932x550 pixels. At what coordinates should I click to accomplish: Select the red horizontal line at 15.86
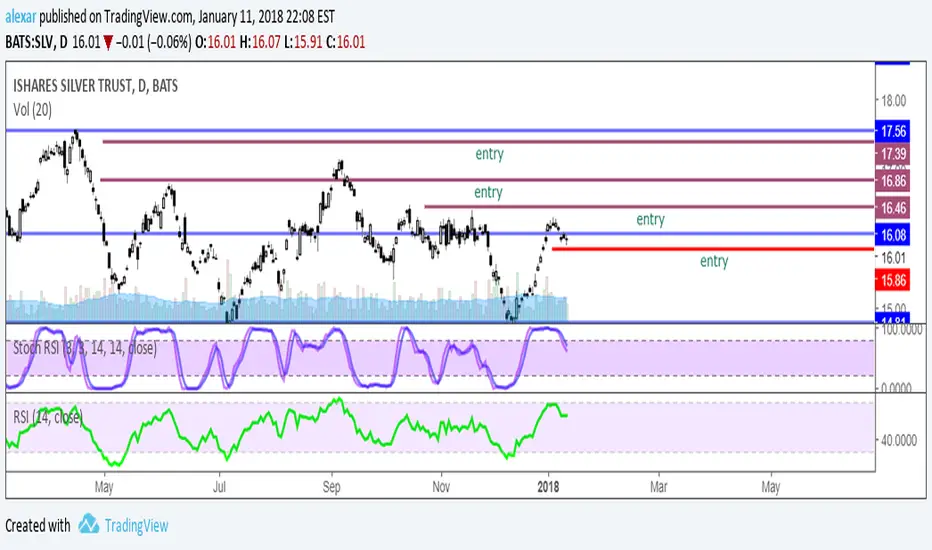(713, 249)
